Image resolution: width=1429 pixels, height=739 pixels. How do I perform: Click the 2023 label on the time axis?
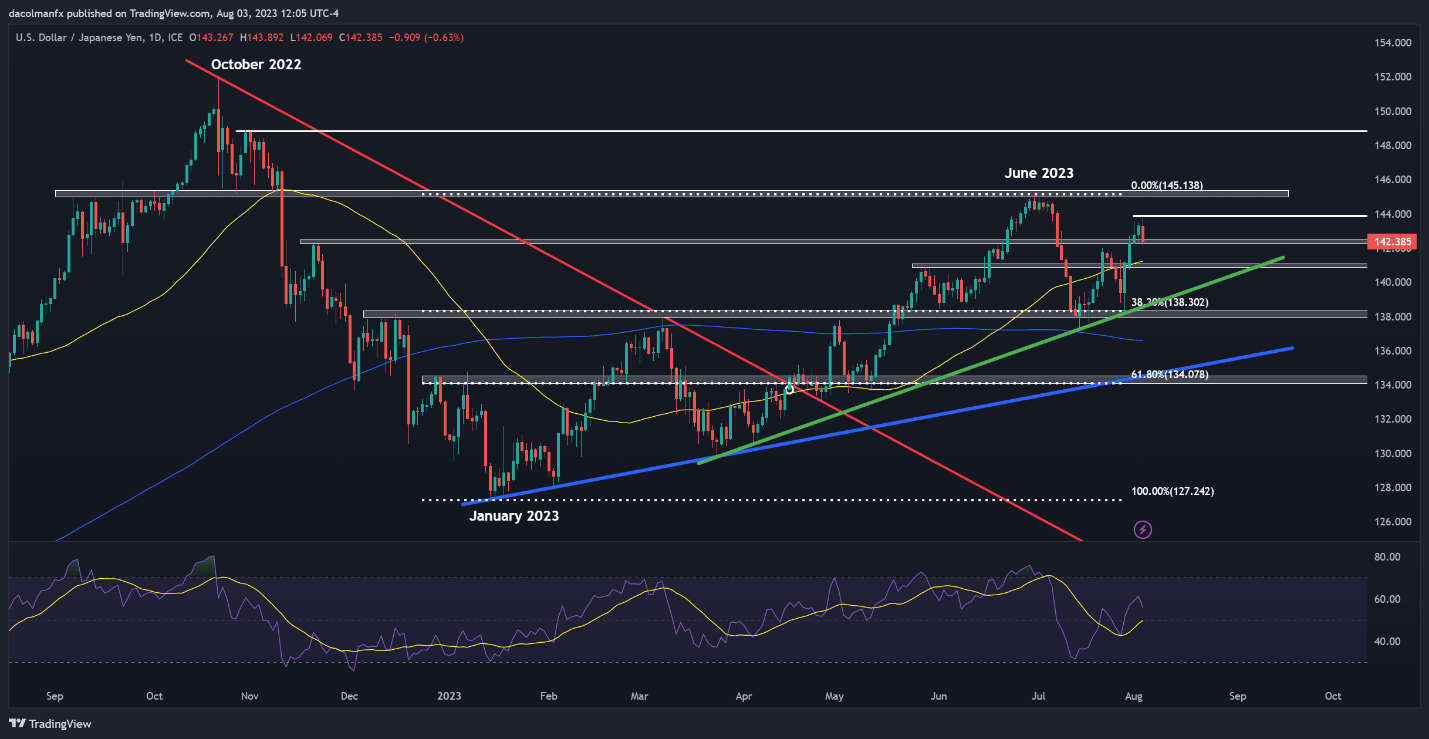click(x=447, y=694)
